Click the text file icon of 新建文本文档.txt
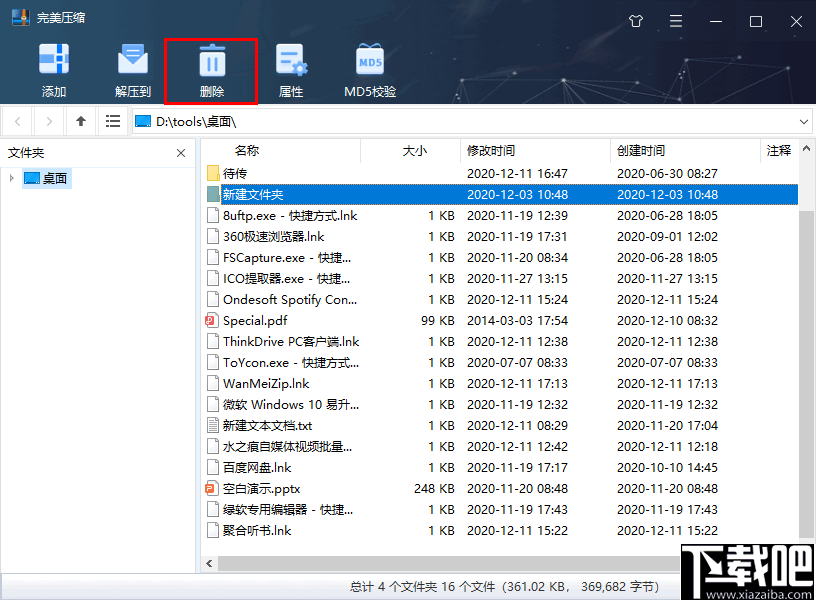This screenshot has height=600, width=816. [x=212, y=426]
